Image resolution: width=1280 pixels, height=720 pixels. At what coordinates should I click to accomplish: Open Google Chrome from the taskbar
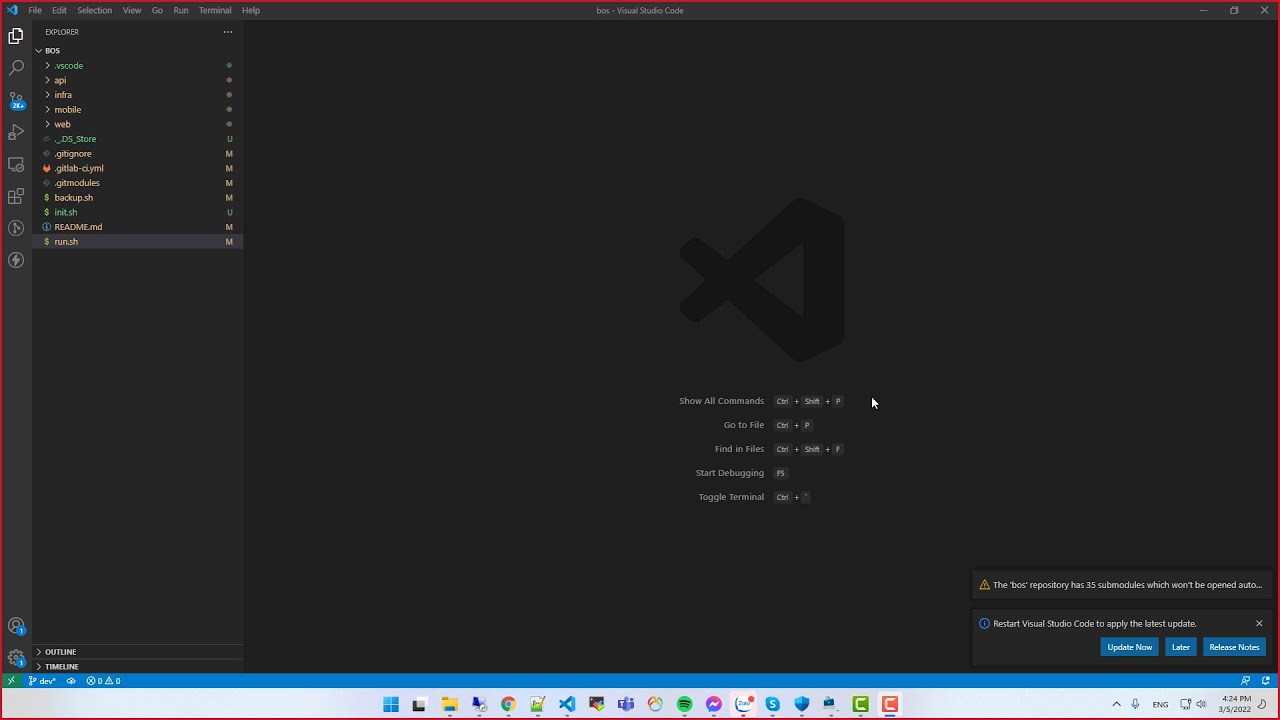[508, 704]
